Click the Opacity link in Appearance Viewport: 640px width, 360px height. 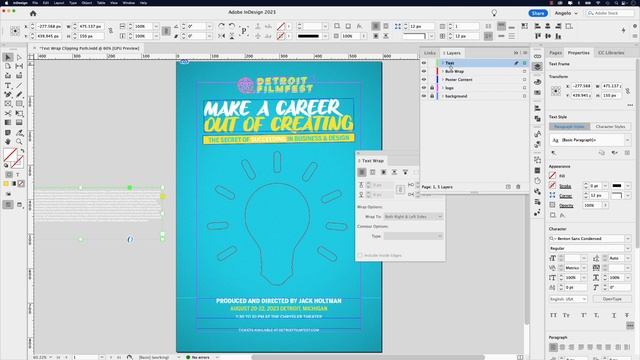[x=566, y=205]
